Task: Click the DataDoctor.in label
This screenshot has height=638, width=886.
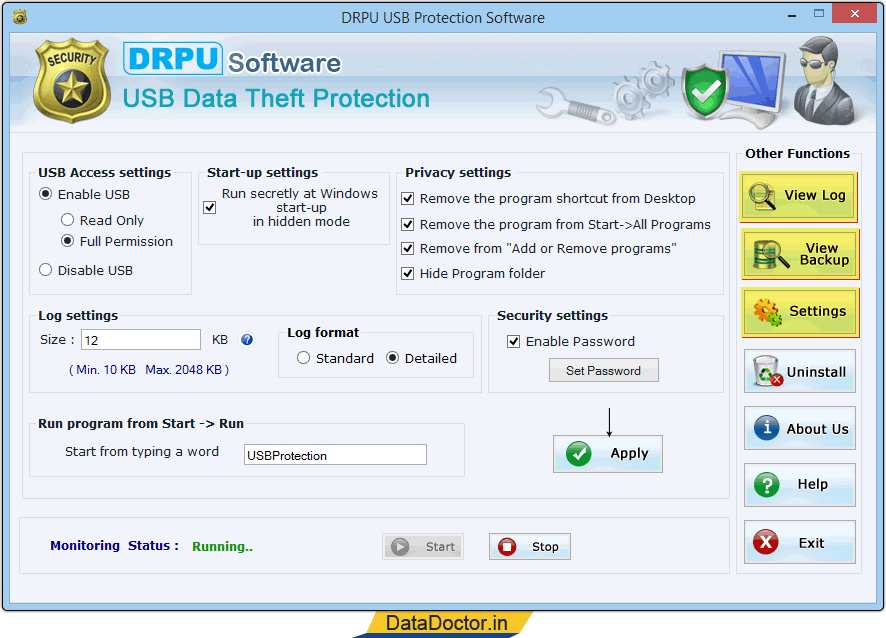Action: 446,623
